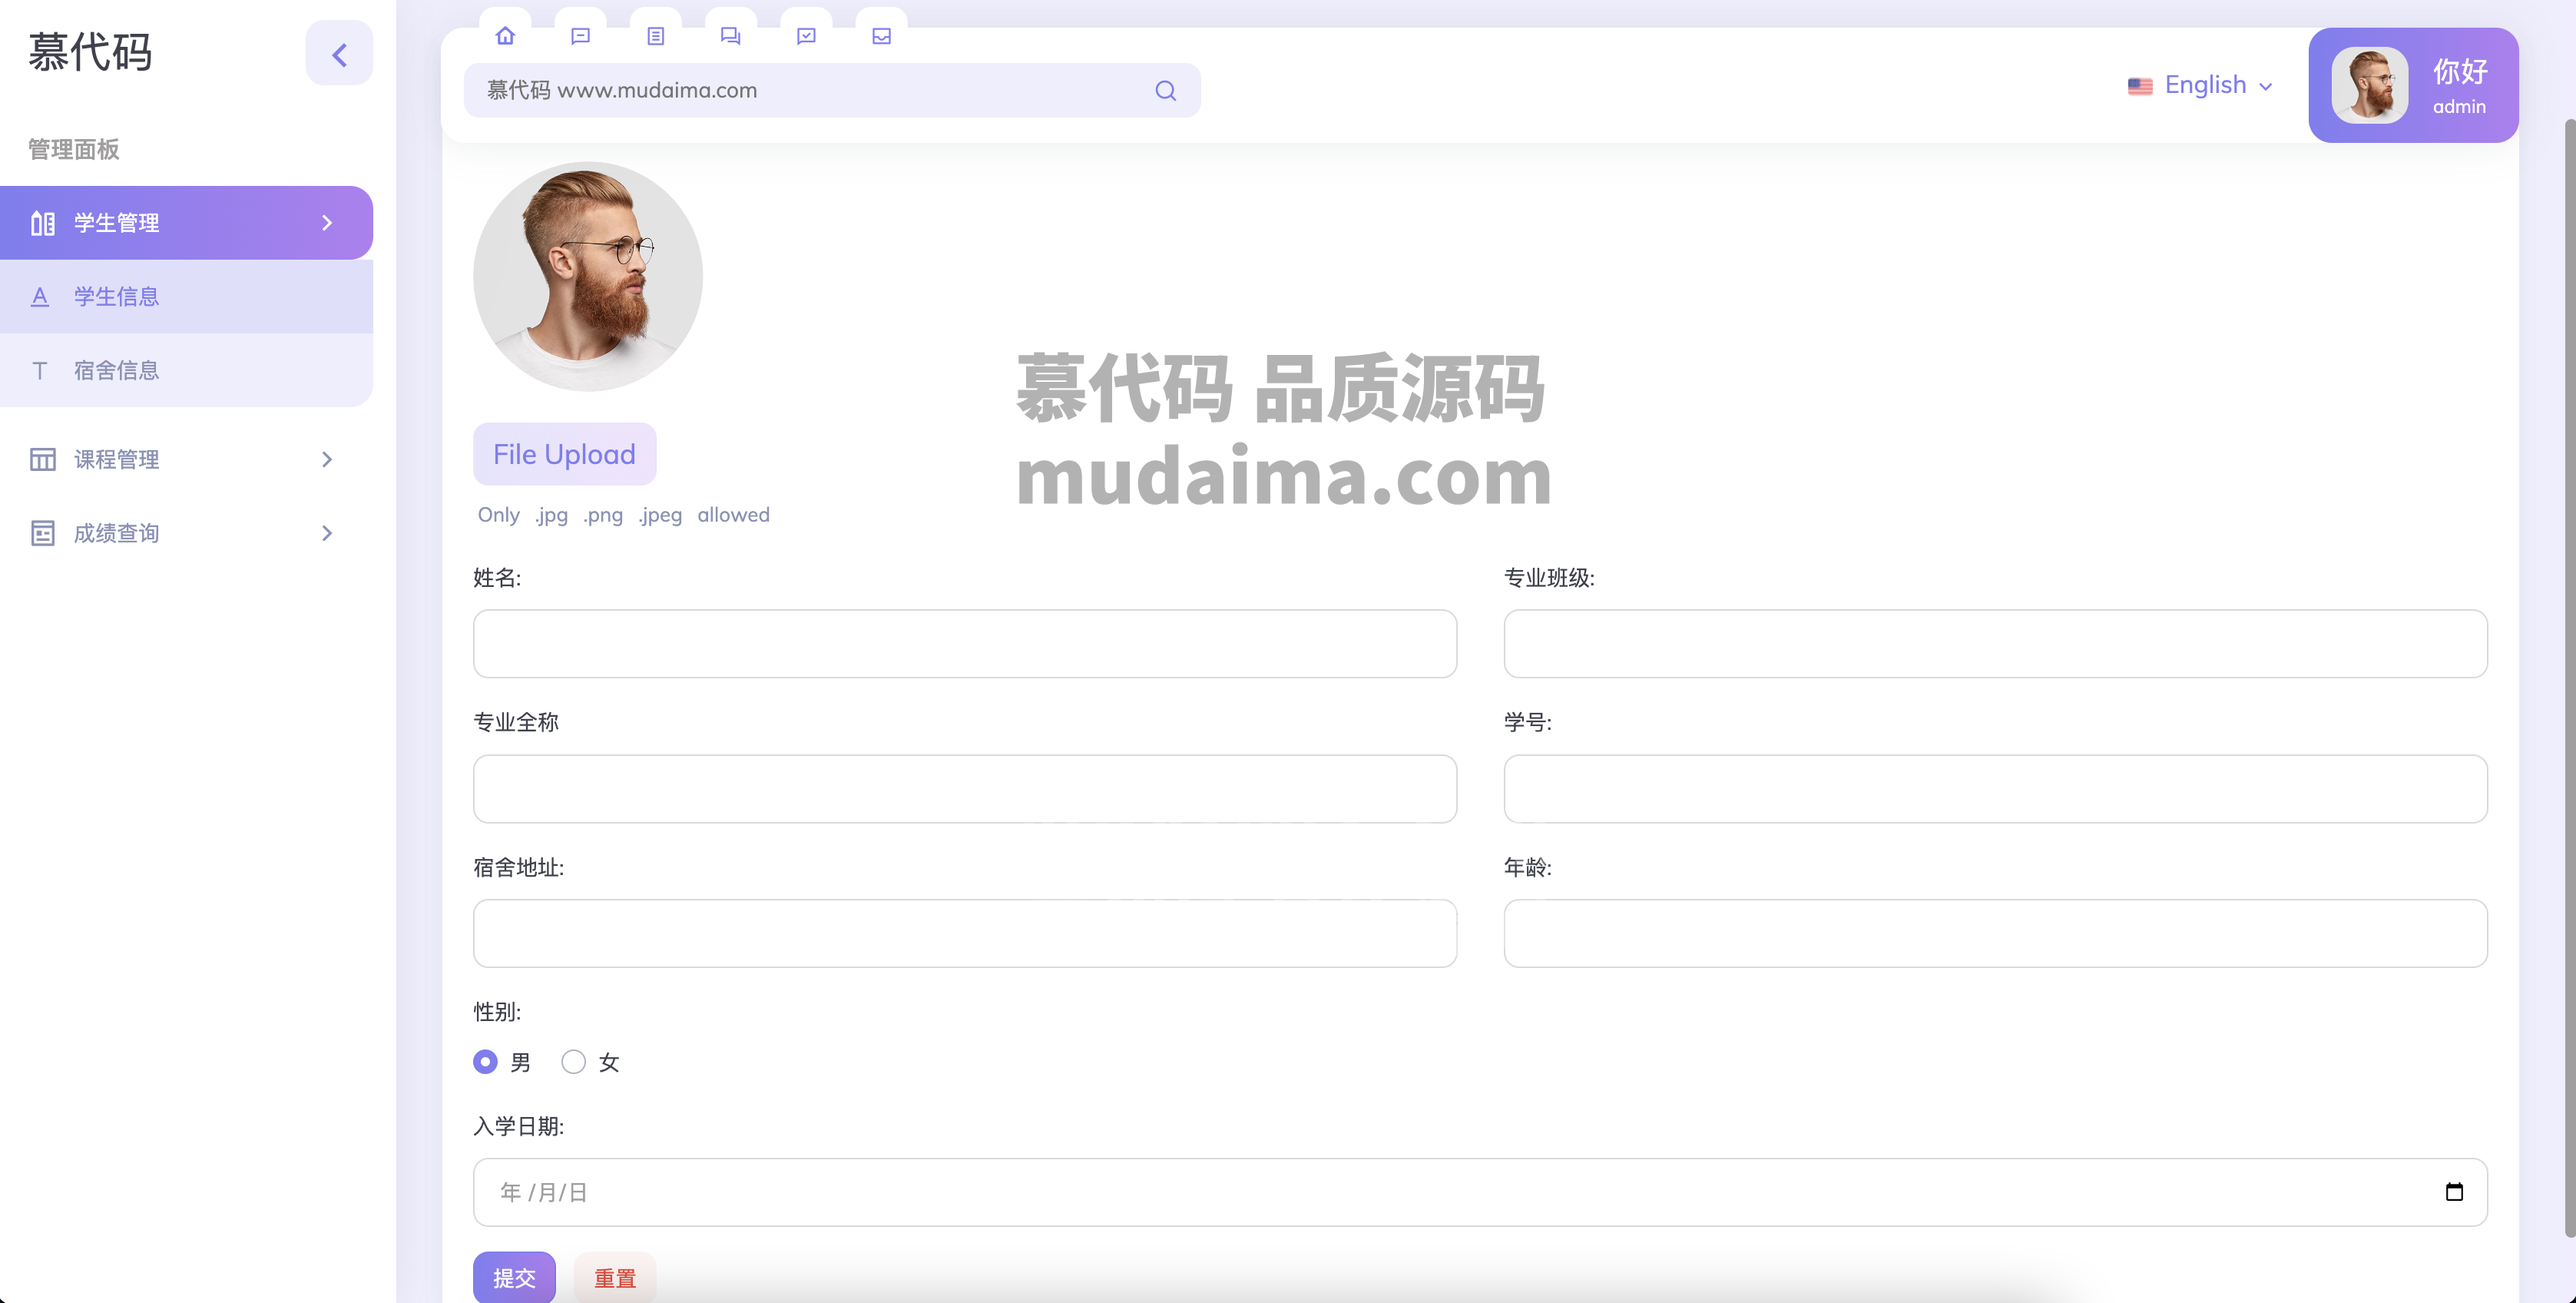The image size is (2576, 1303).
Task: Open the document list tab icon
Action: point(656,36)
